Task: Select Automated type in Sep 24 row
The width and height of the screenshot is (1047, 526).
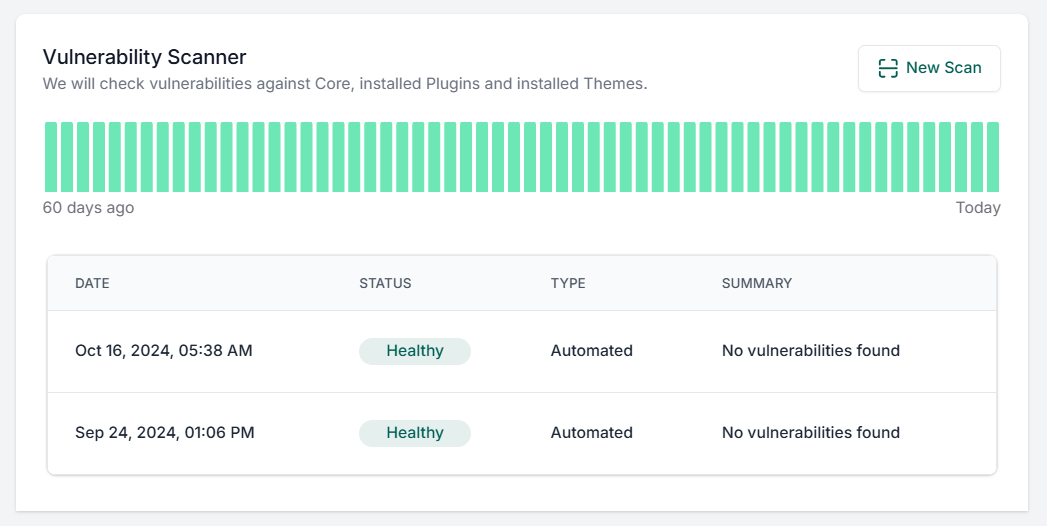Action: pyautogui.click(x=591, y=433)
